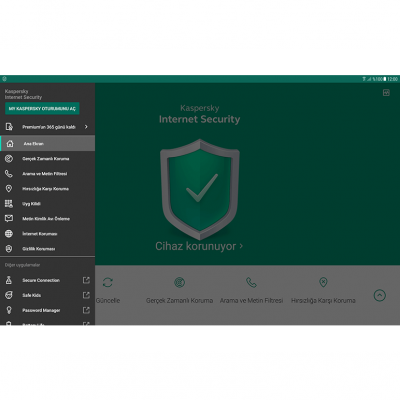This screenshot has height=400, width=400.
Task: Click the Ana Ekran home icon
Action: [10, 144]
